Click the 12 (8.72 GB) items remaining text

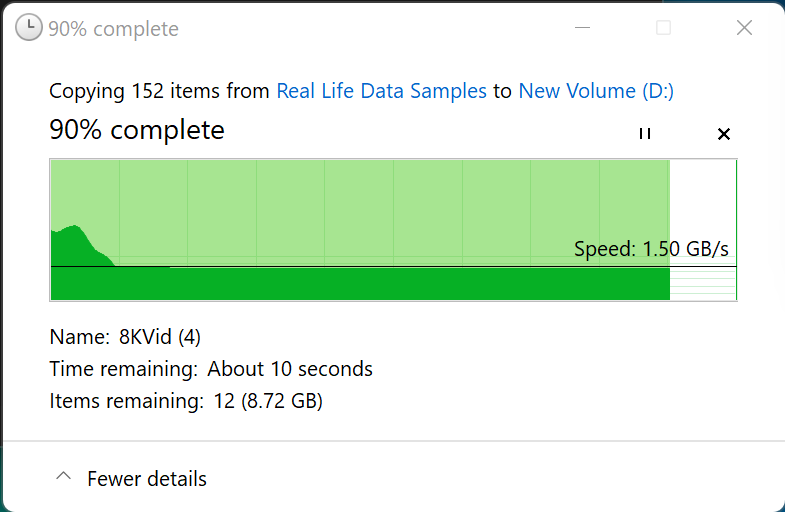[x=267, y=402]
